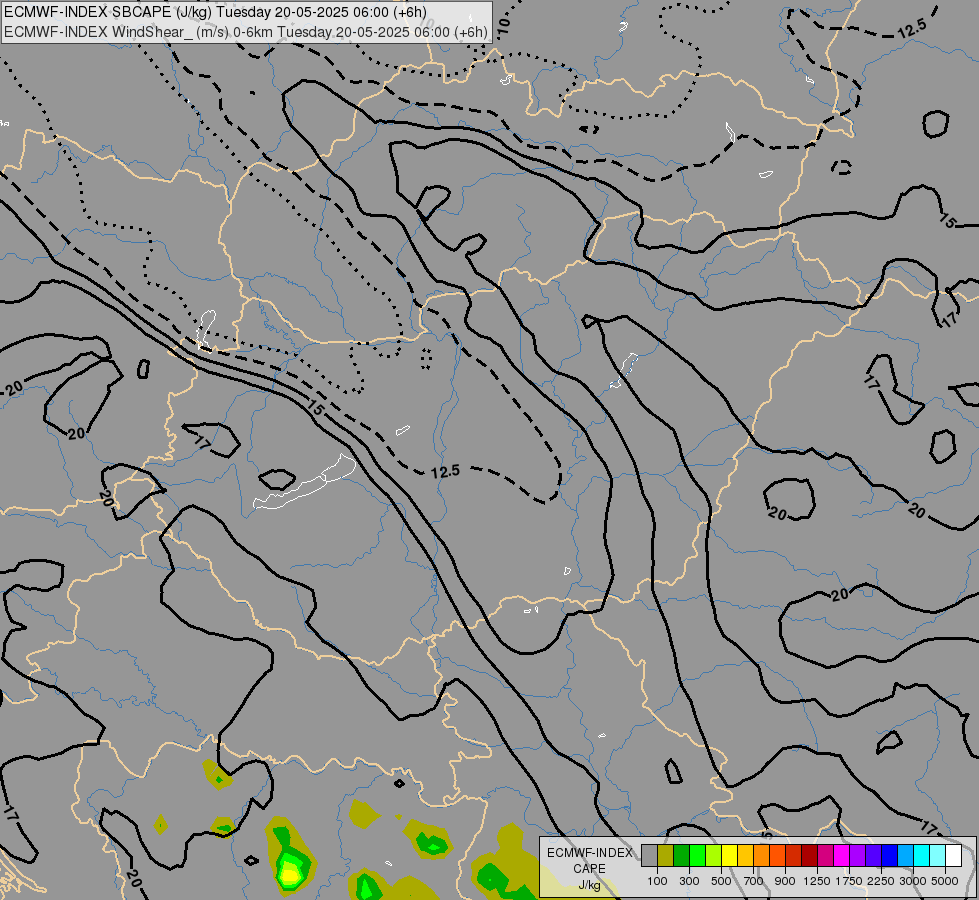Click the 'J/kg' unit label in the legend

(x=589, y=886)
